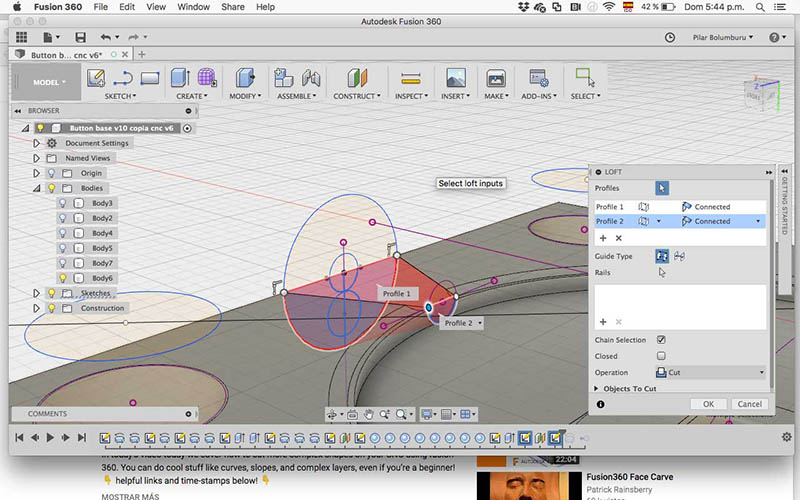Image resolution: width=800 pixels, height=500 pixels.
Task: Select the Joint assemble icon
Action: [311, 78]
